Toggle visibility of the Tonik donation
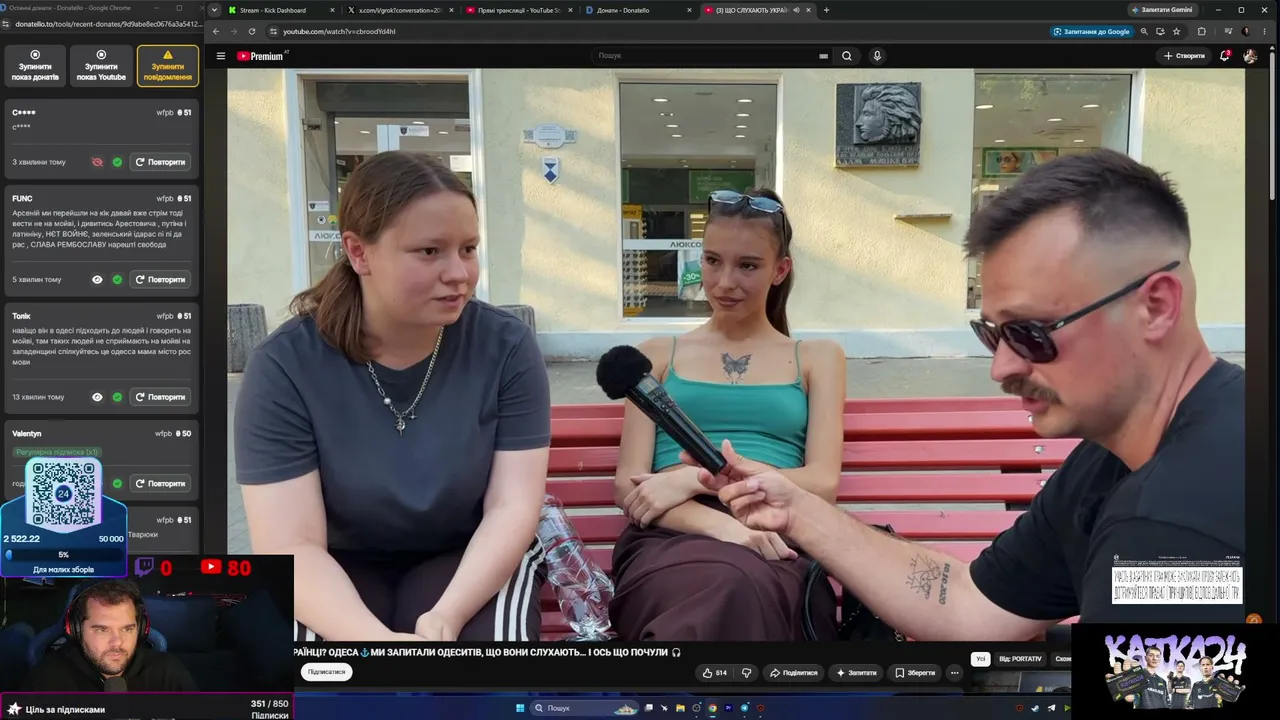Image resolution: width=1280 pixels, height=720 pixels. 97,397
